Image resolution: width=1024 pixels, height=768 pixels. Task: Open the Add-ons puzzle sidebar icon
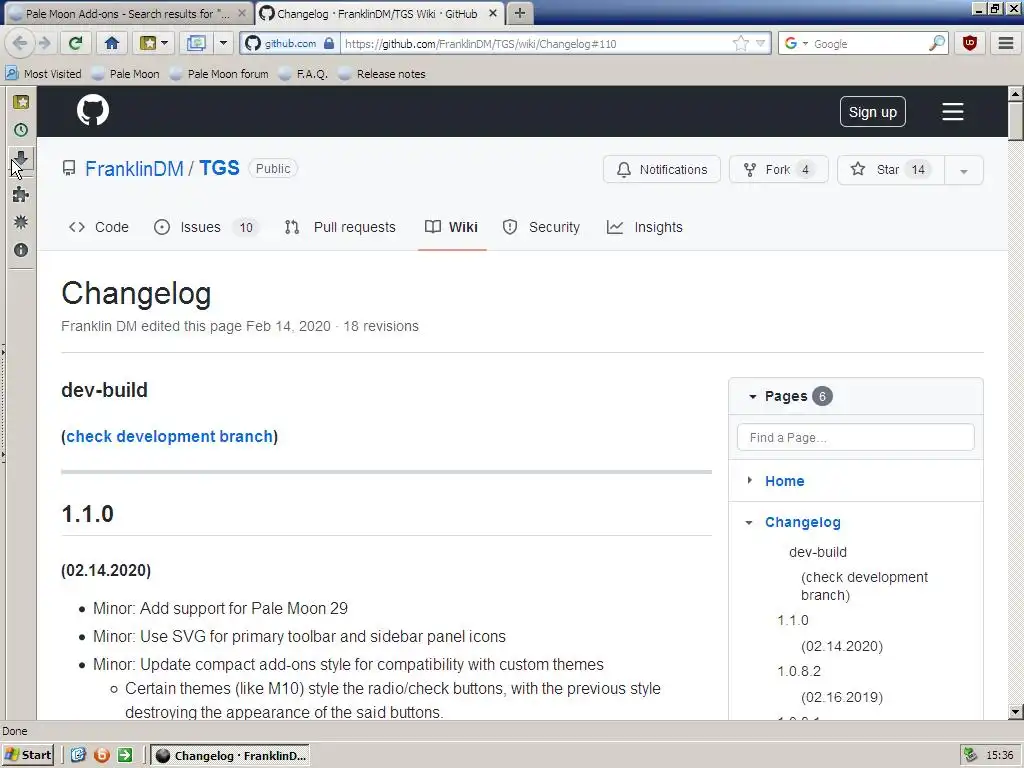tap(21, 194)
